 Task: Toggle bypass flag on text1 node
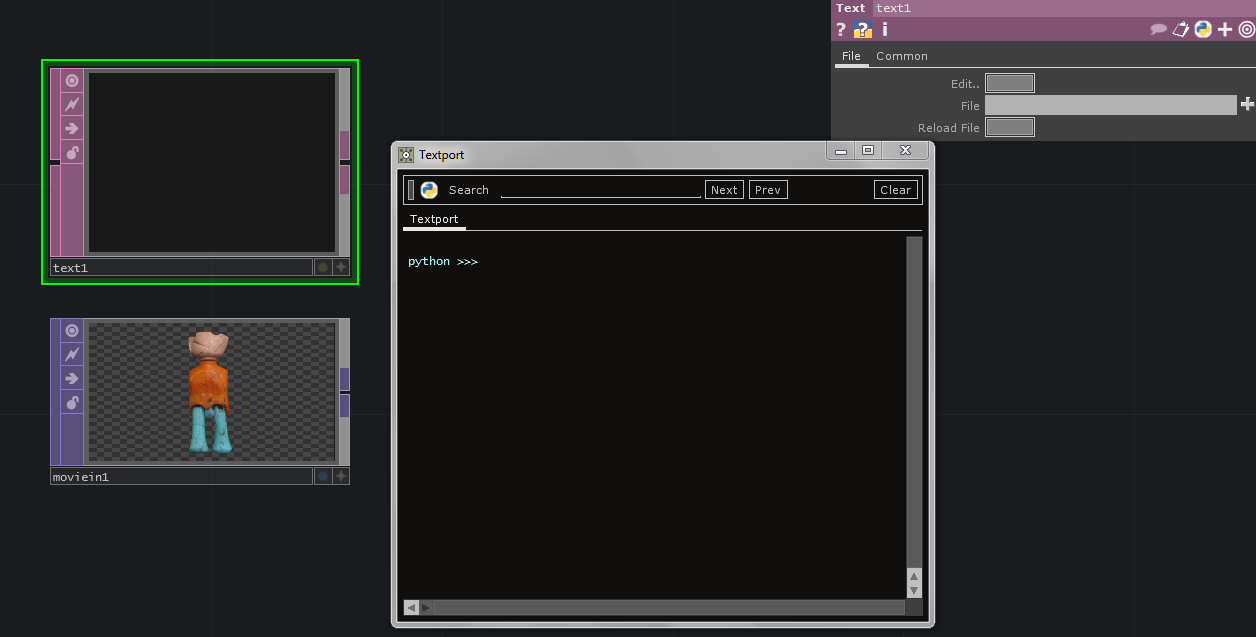click(72, 105)
